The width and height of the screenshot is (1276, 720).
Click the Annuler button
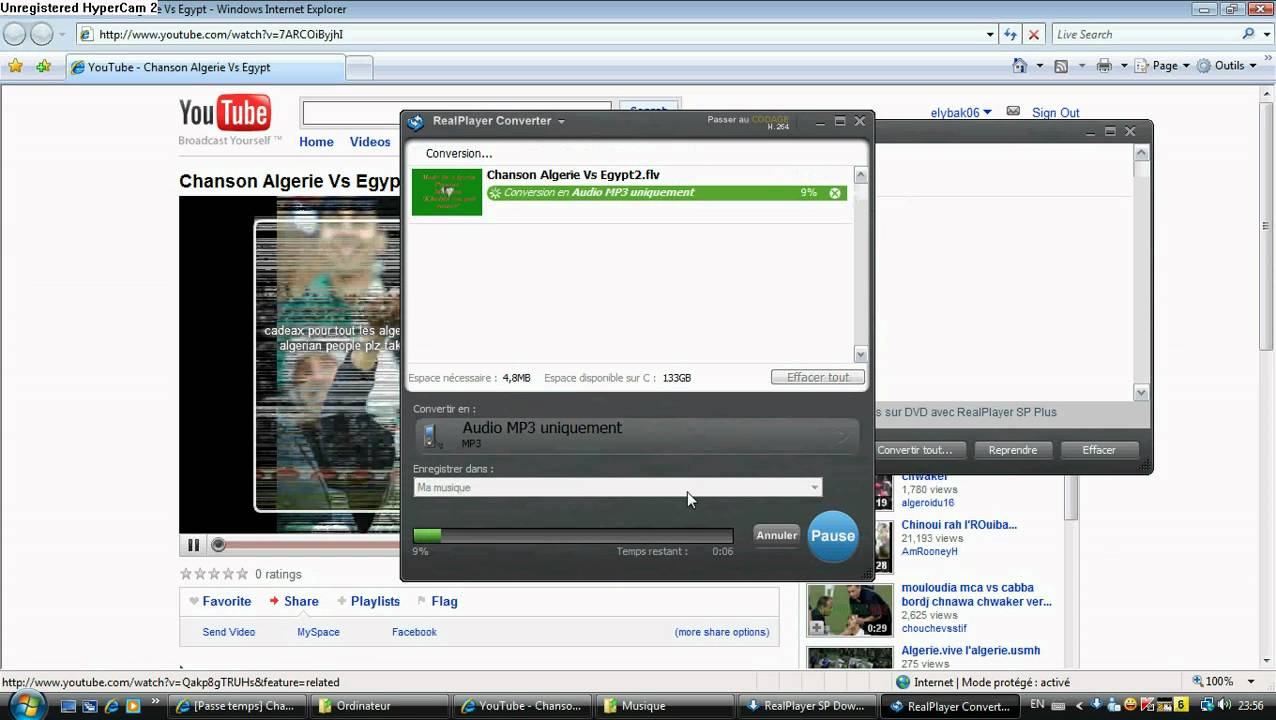(x=777, y=535)
